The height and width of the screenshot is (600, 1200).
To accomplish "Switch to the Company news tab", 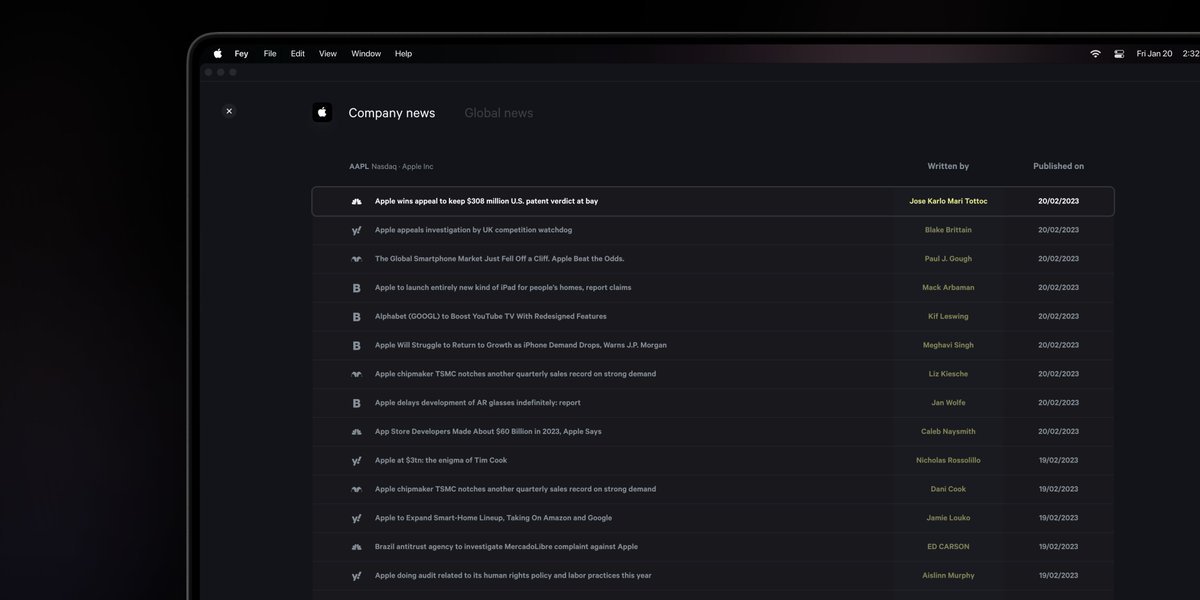I will [x=392, y=113].
